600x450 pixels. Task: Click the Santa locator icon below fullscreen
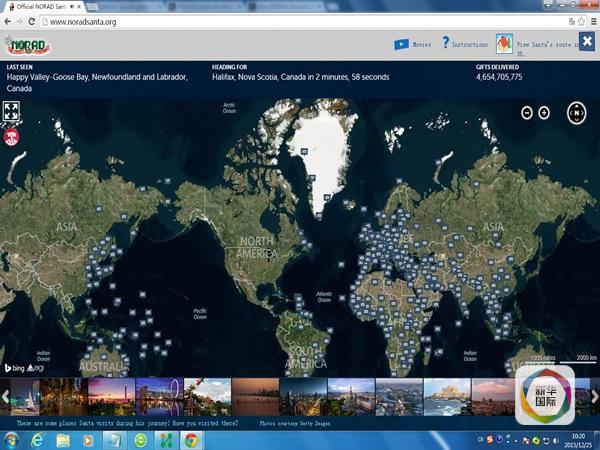(12, 137)
